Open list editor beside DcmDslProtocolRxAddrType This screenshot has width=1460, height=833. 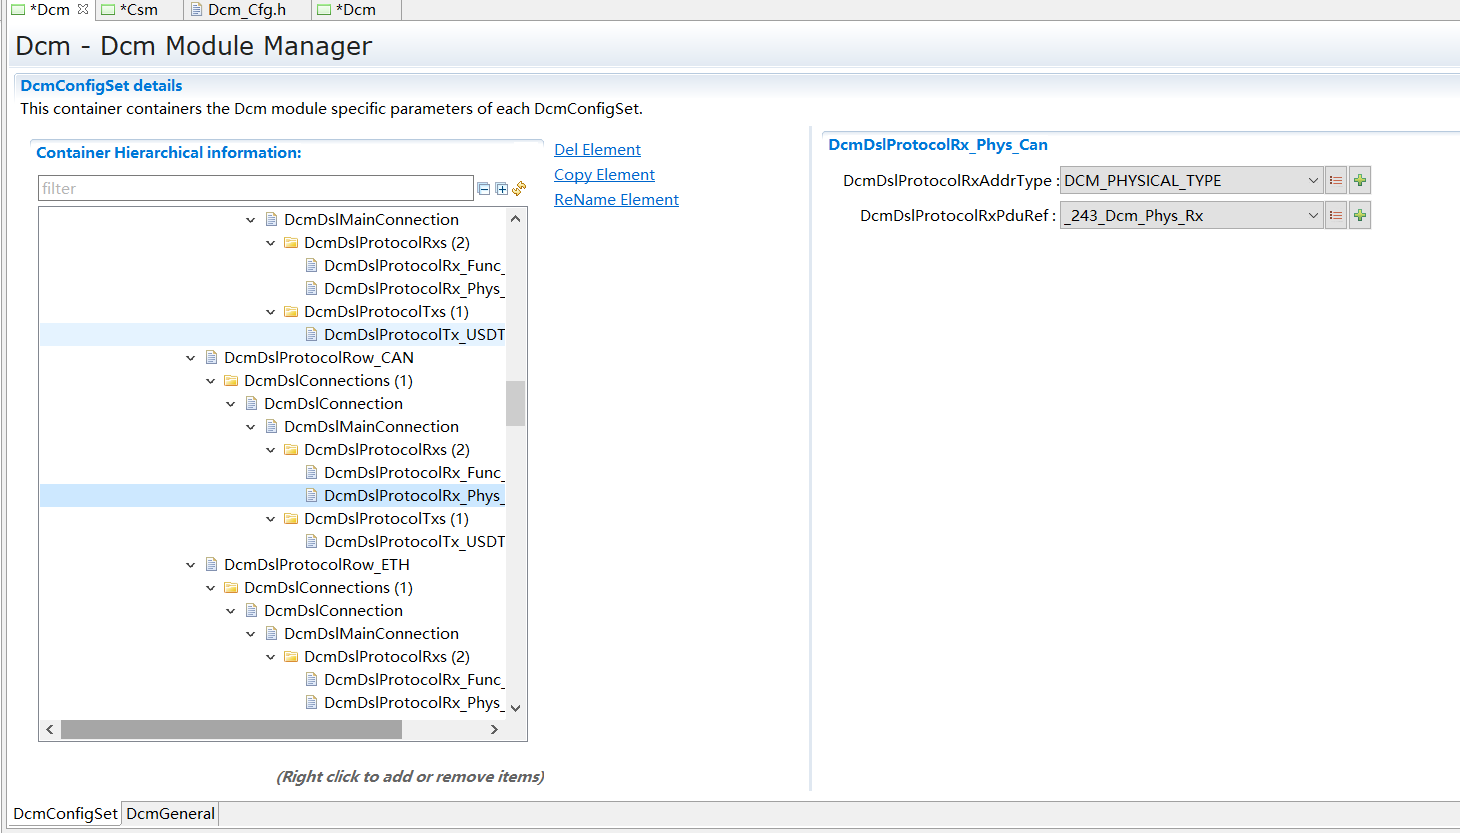click(1336, 180)
